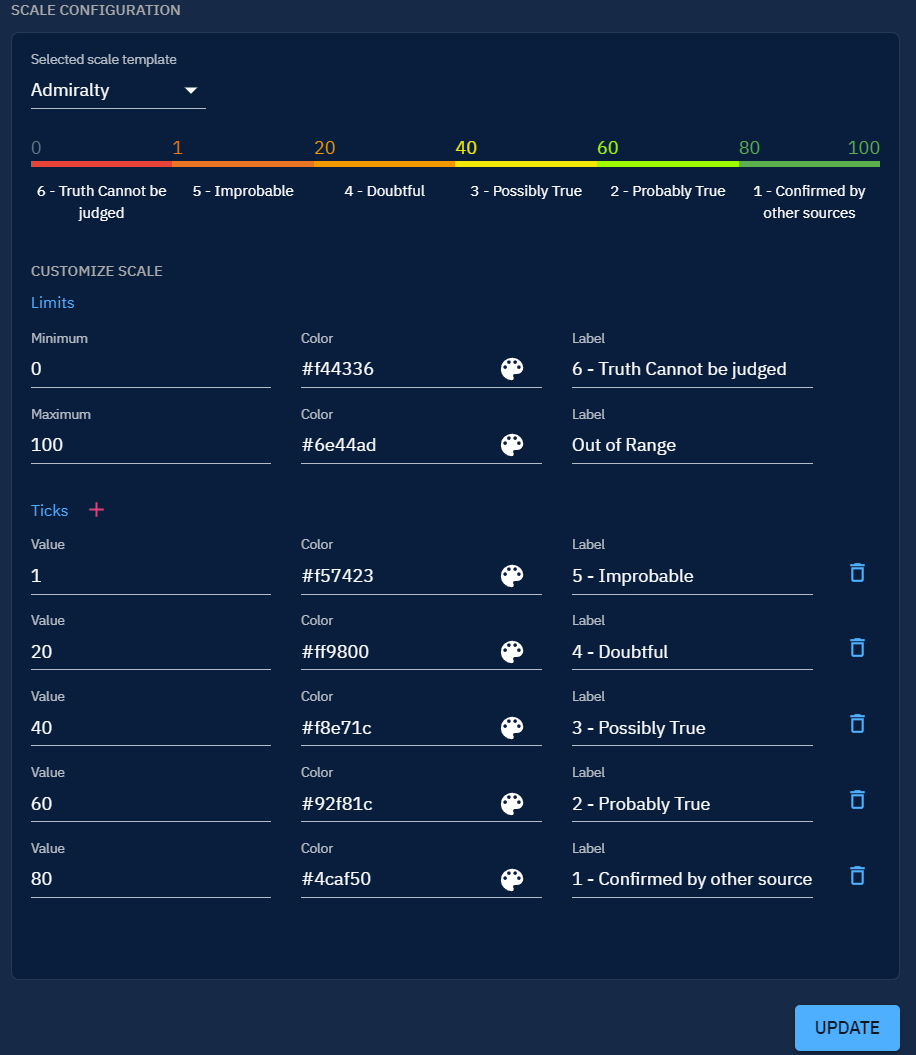Open color palette for the Maximum limit
The height and width of the screenshot is (1055, 916).
point(511,446)
